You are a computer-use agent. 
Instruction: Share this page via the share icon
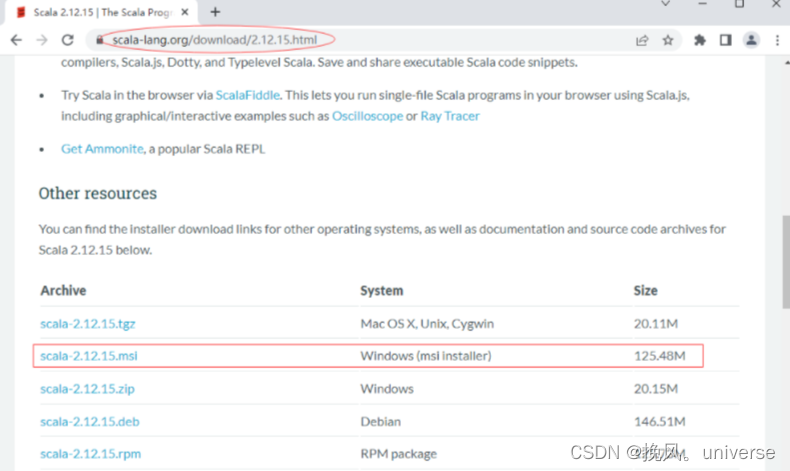[x=642, y=40]
